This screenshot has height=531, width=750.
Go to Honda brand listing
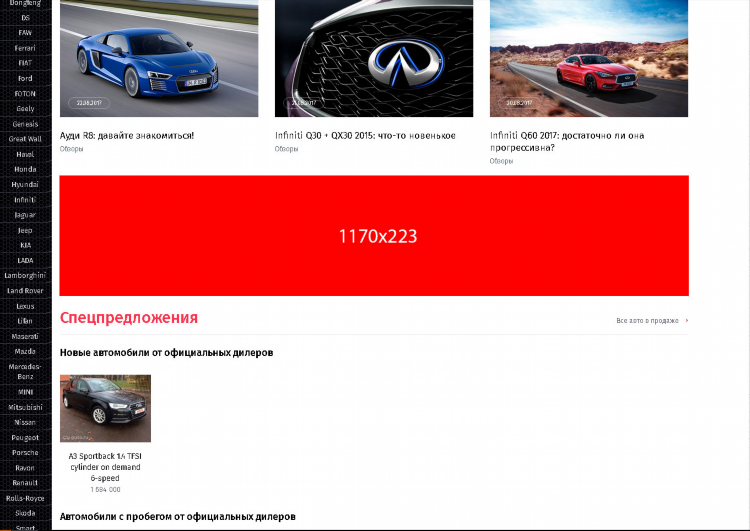[x=25, y=169]
